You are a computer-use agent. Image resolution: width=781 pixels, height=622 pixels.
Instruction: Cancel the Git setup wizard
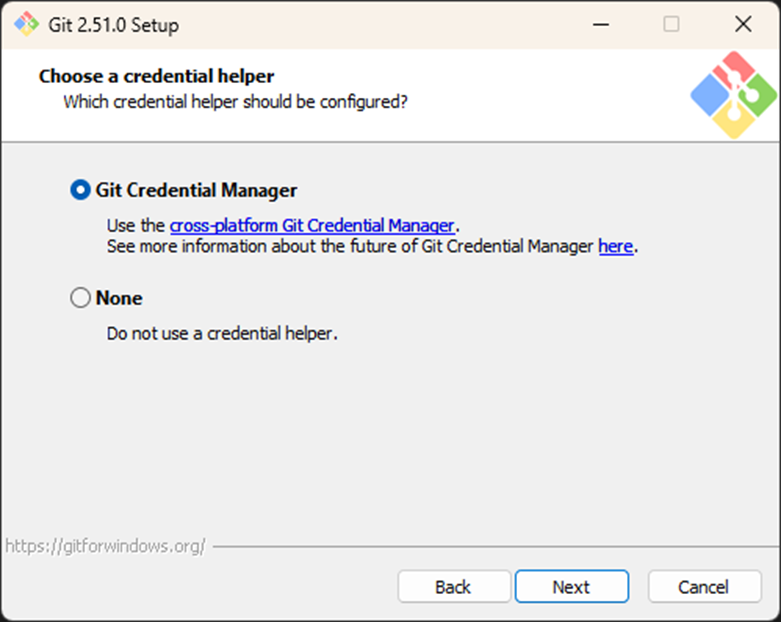(x=703, y=587)
